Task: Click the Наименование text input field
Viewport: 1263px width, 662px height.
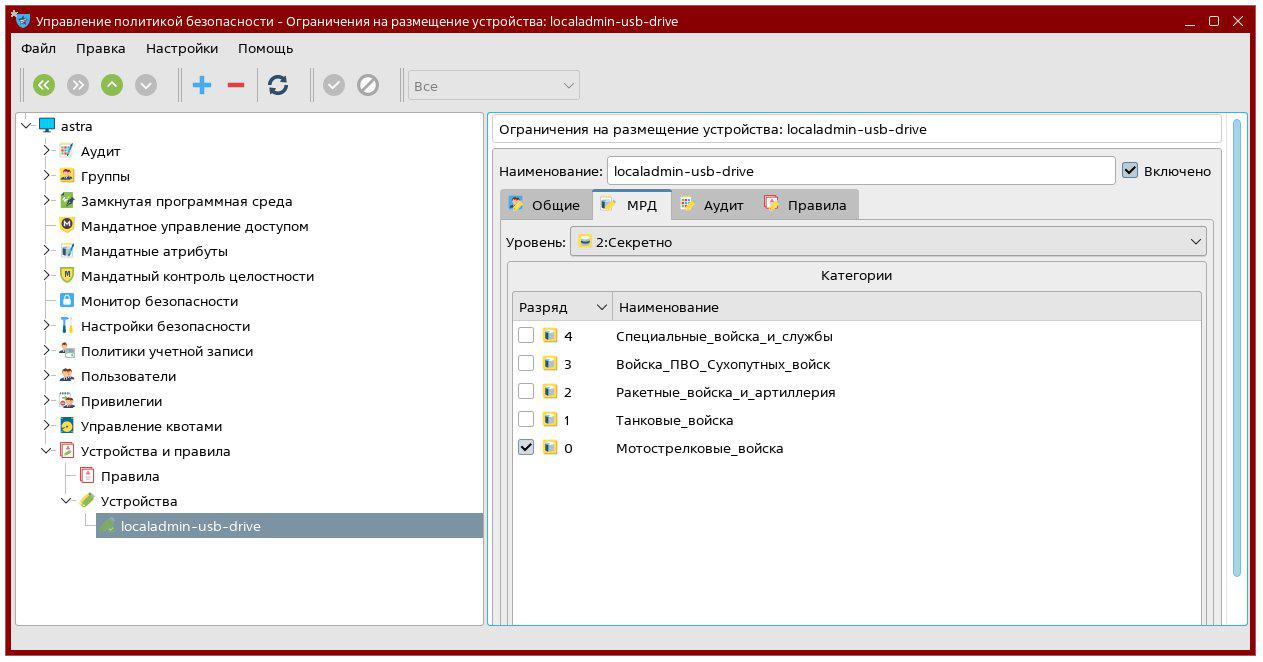Action: click(860, 171)
